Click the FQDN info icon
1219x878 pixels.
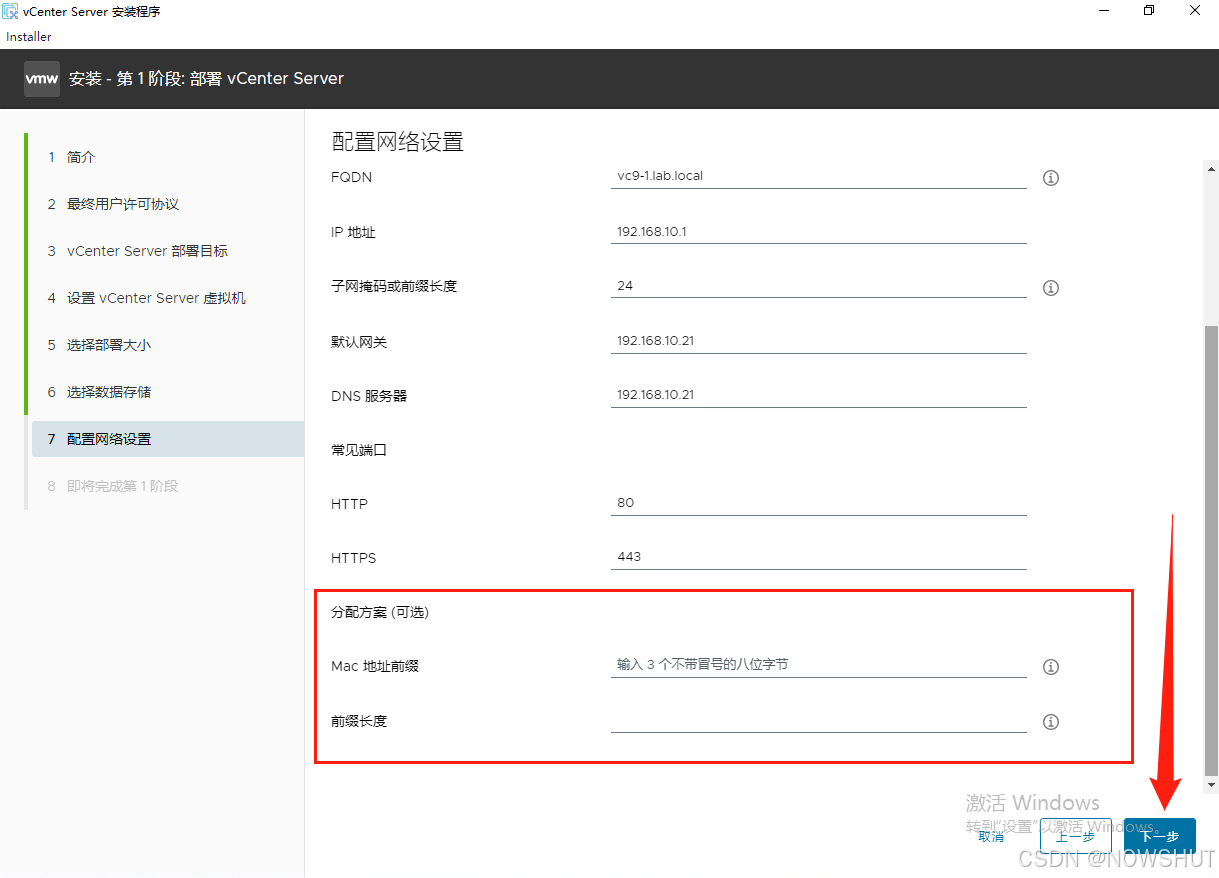(1051, 178)
